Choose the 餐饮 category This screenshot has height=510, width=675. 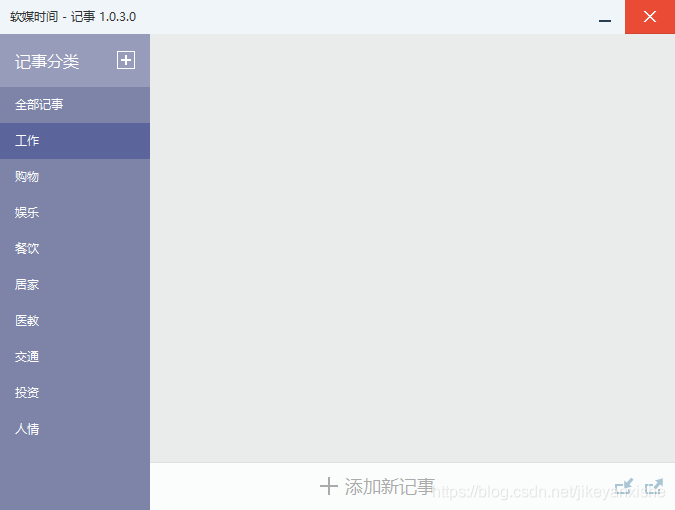point(75,249)
